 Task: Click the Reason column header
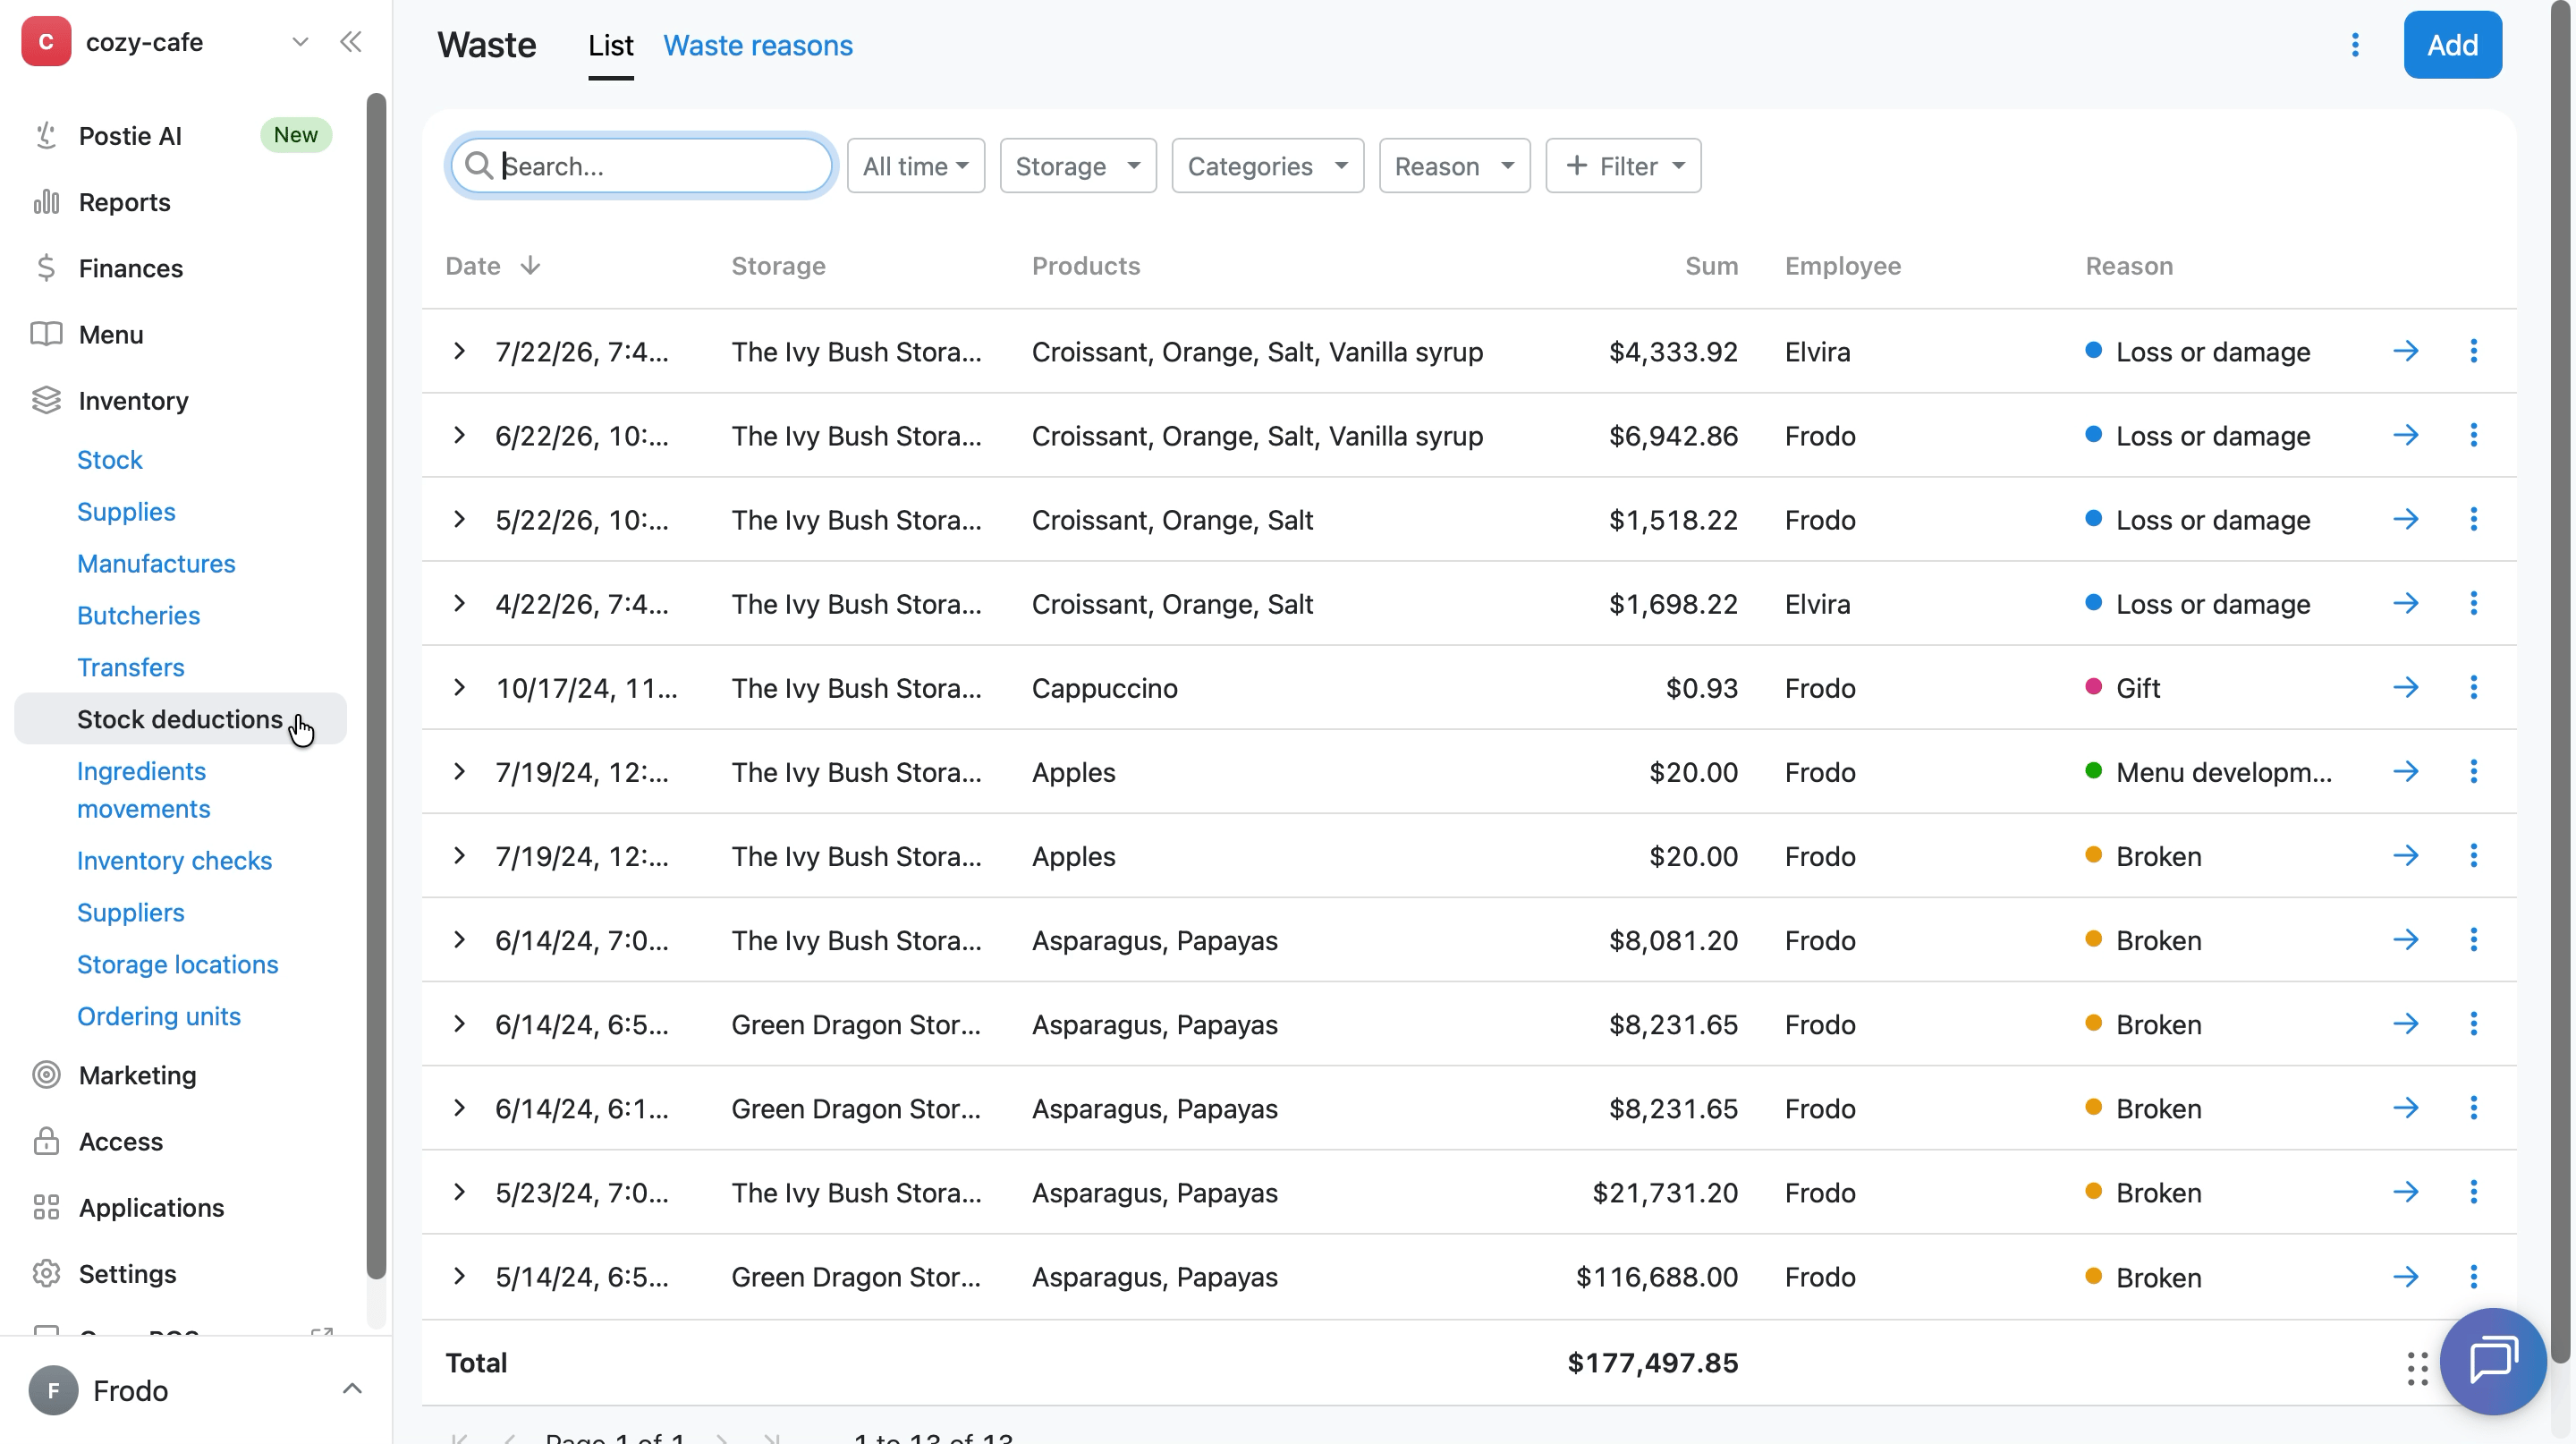(x=2128, y=266)
